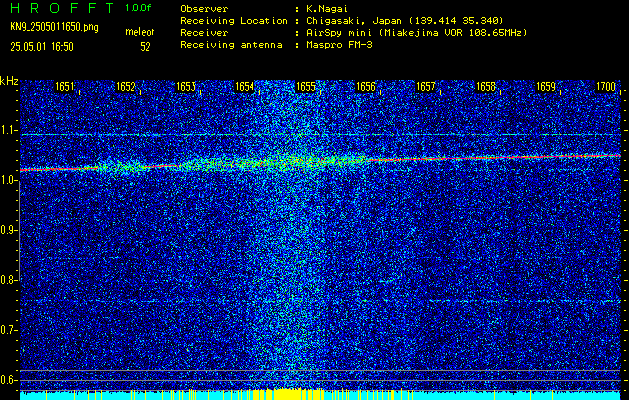
Task: Click the 1.1 kHz axis label
Action: (8, 130)
